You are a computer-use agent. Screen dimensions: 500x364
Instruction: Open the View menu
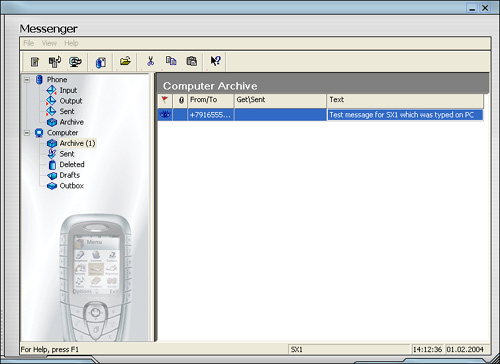[x=49, y=43]
